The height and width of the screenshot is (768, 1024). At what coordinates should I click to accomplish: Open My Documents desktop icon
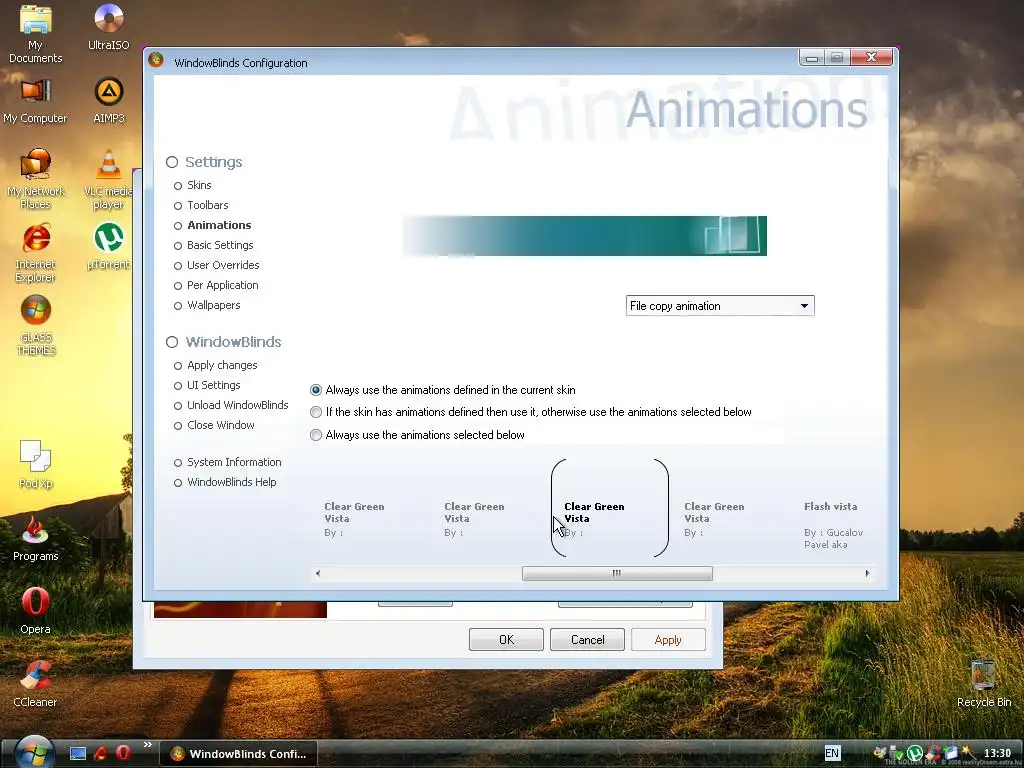35,34
